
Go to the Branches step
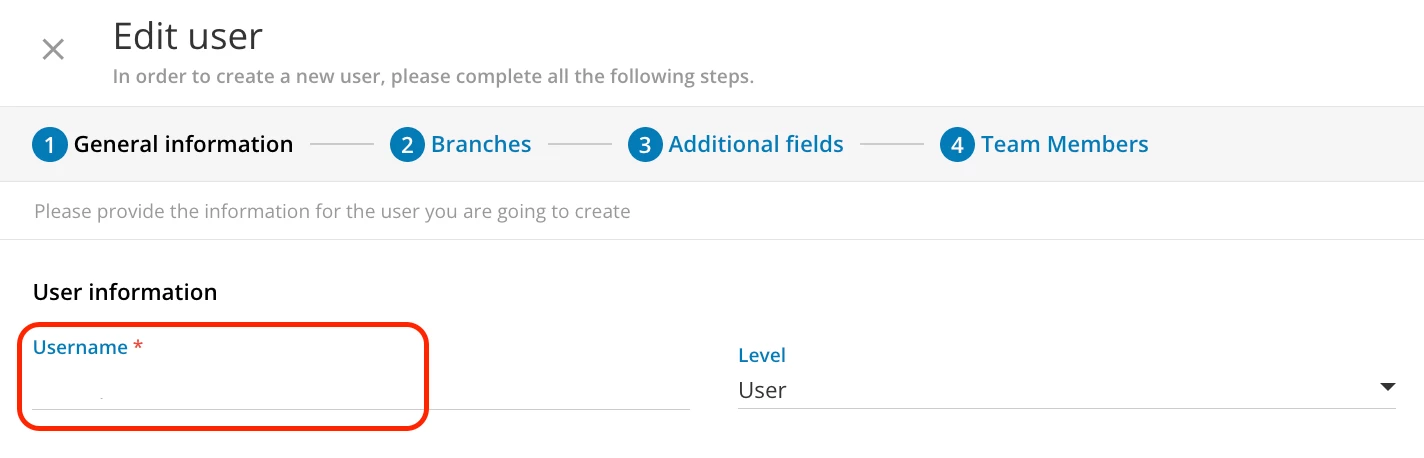pyautogui.click(x=481, y=145)
